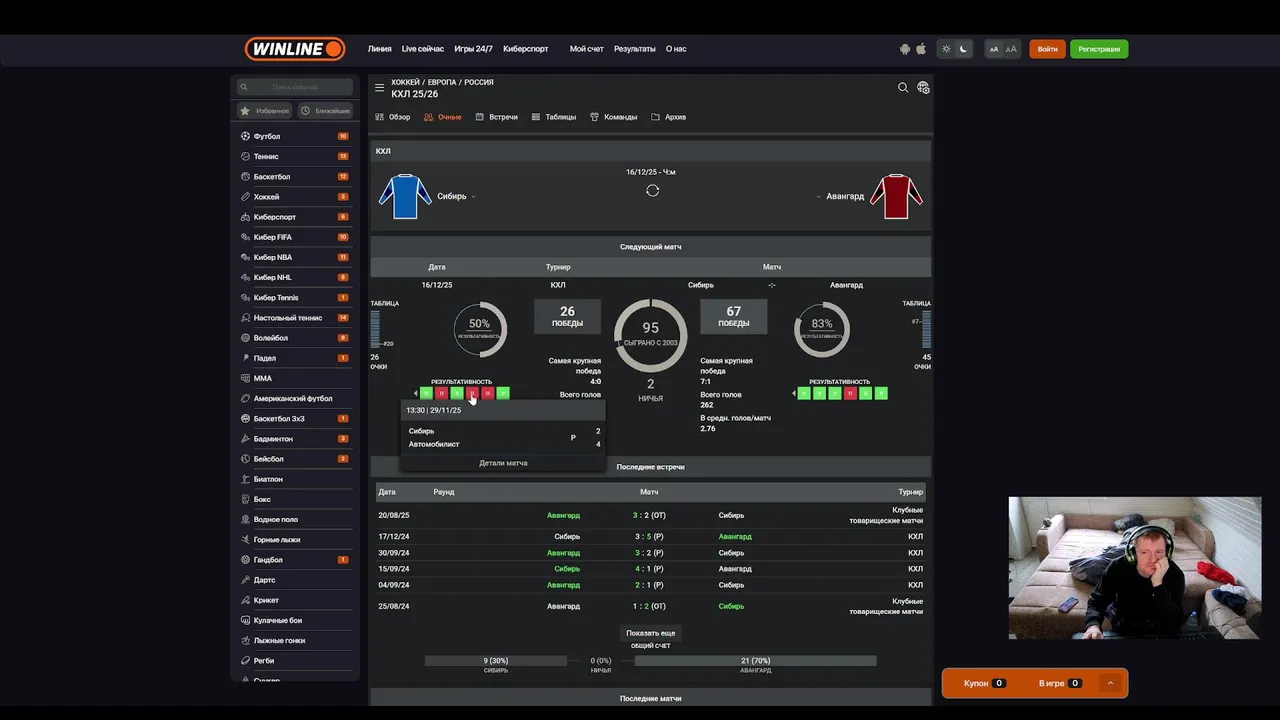This screenshot has height=720, width=1280.
Task: Open the Очные tab
Action: [443, 117]
